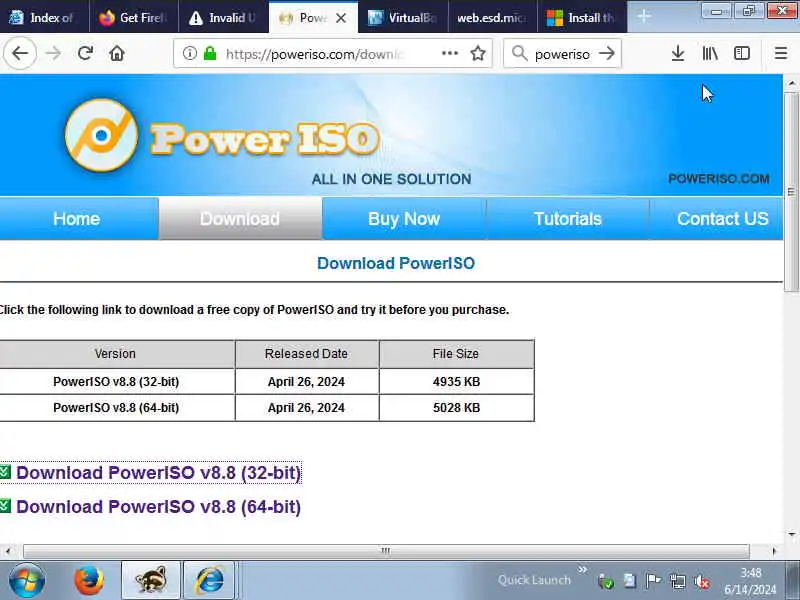This screenshot has width=800, height=600.
Task: Go back with the browser back arrow
Action: [20, 53]
